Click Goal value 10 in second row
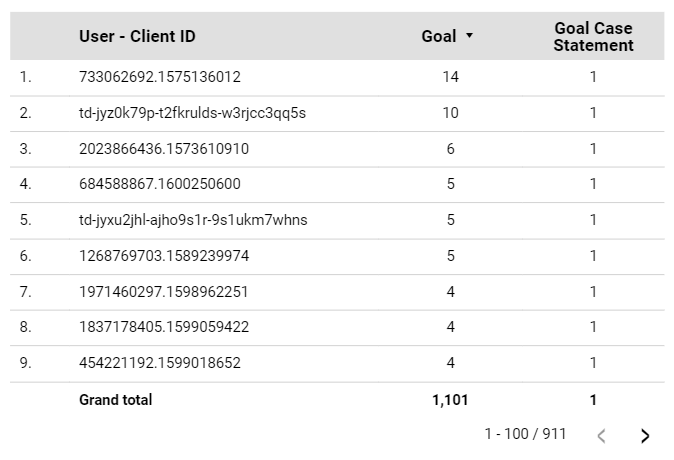 (x=450, y=113)
